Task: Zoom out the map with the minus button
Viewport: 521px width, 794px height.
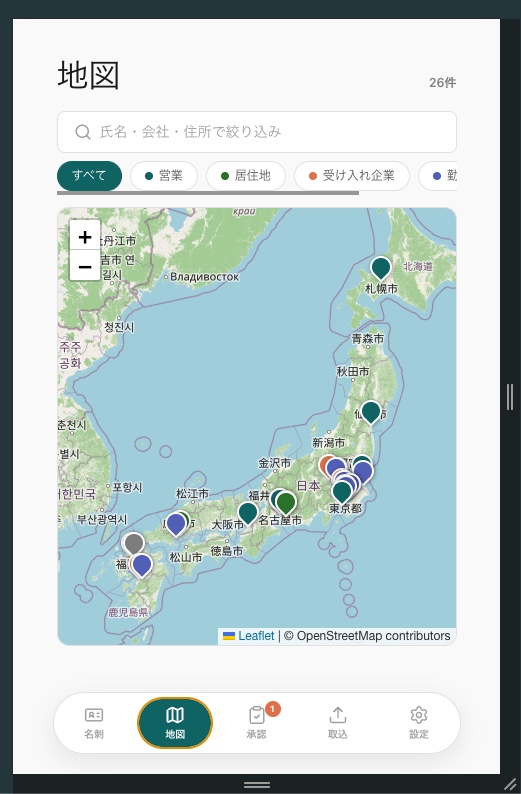Action: point(85,266)
